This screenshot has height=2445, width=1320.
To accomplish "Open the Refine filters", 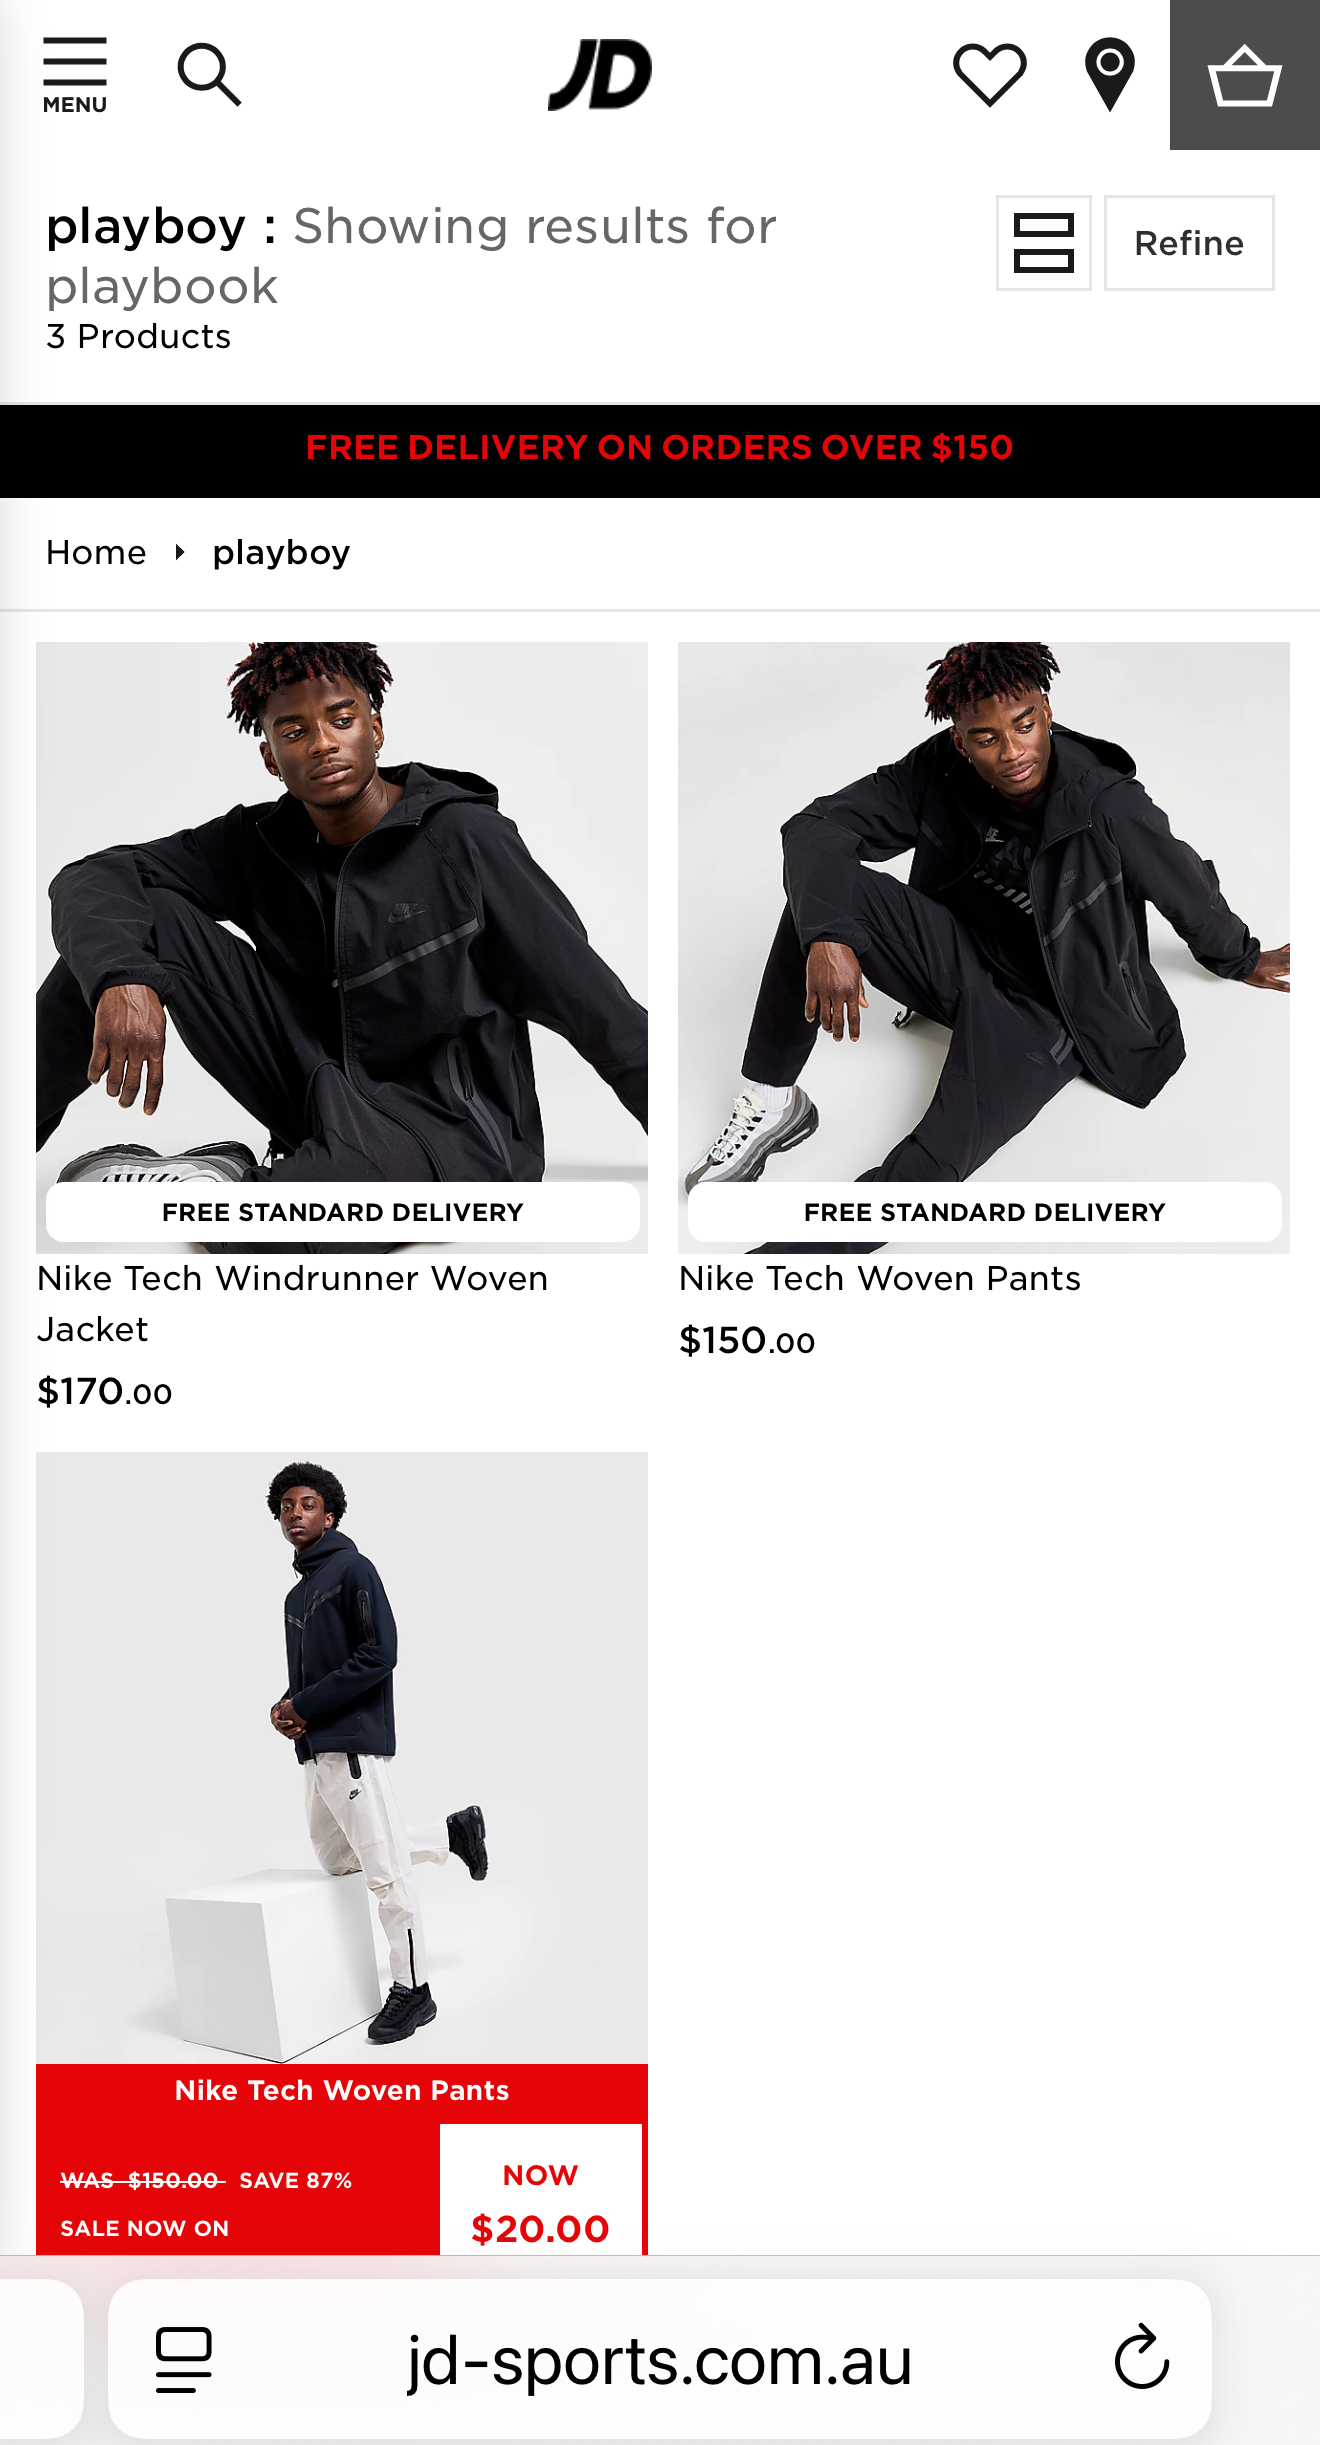I will coord(1189,243).
